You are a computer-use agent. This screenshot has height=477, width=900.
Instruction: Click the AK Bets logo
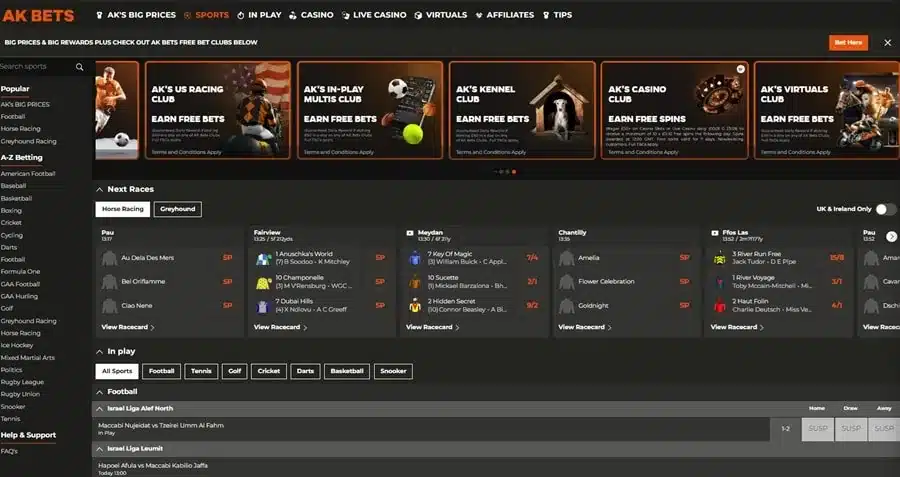pyautogui.click(x=38, y=15)
